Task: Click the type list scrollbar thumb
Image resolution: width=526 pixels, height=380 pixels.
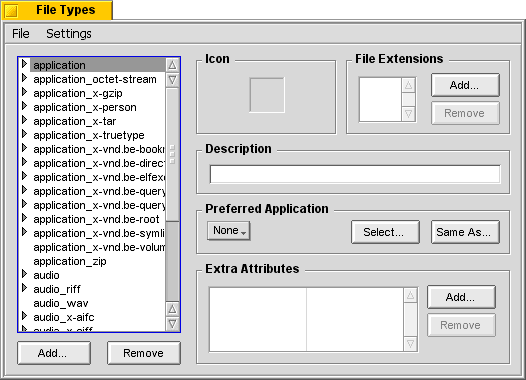Action: point(172,154)
